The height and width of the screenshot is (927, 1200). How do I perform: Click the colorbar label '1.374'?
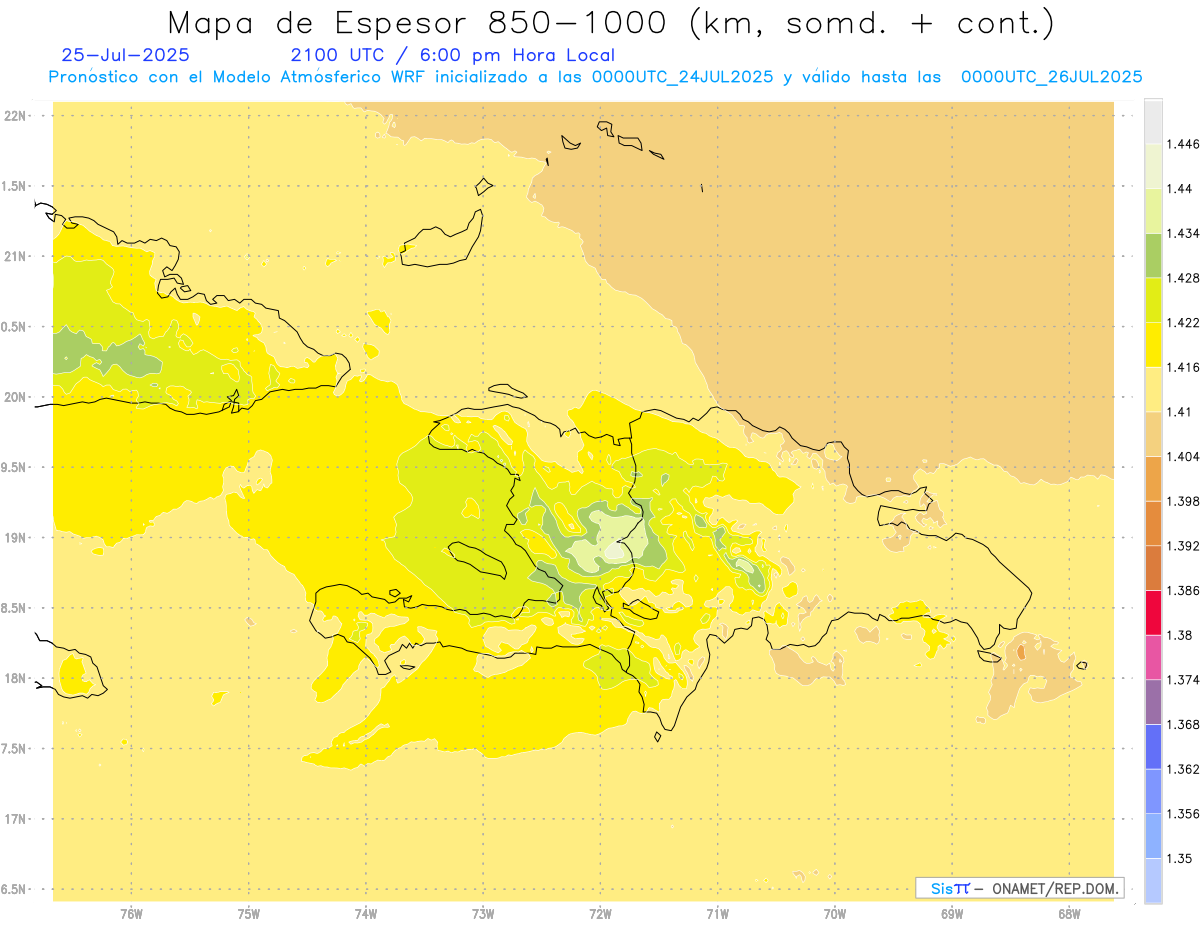pyautogui.click(x=1182, y=680)
